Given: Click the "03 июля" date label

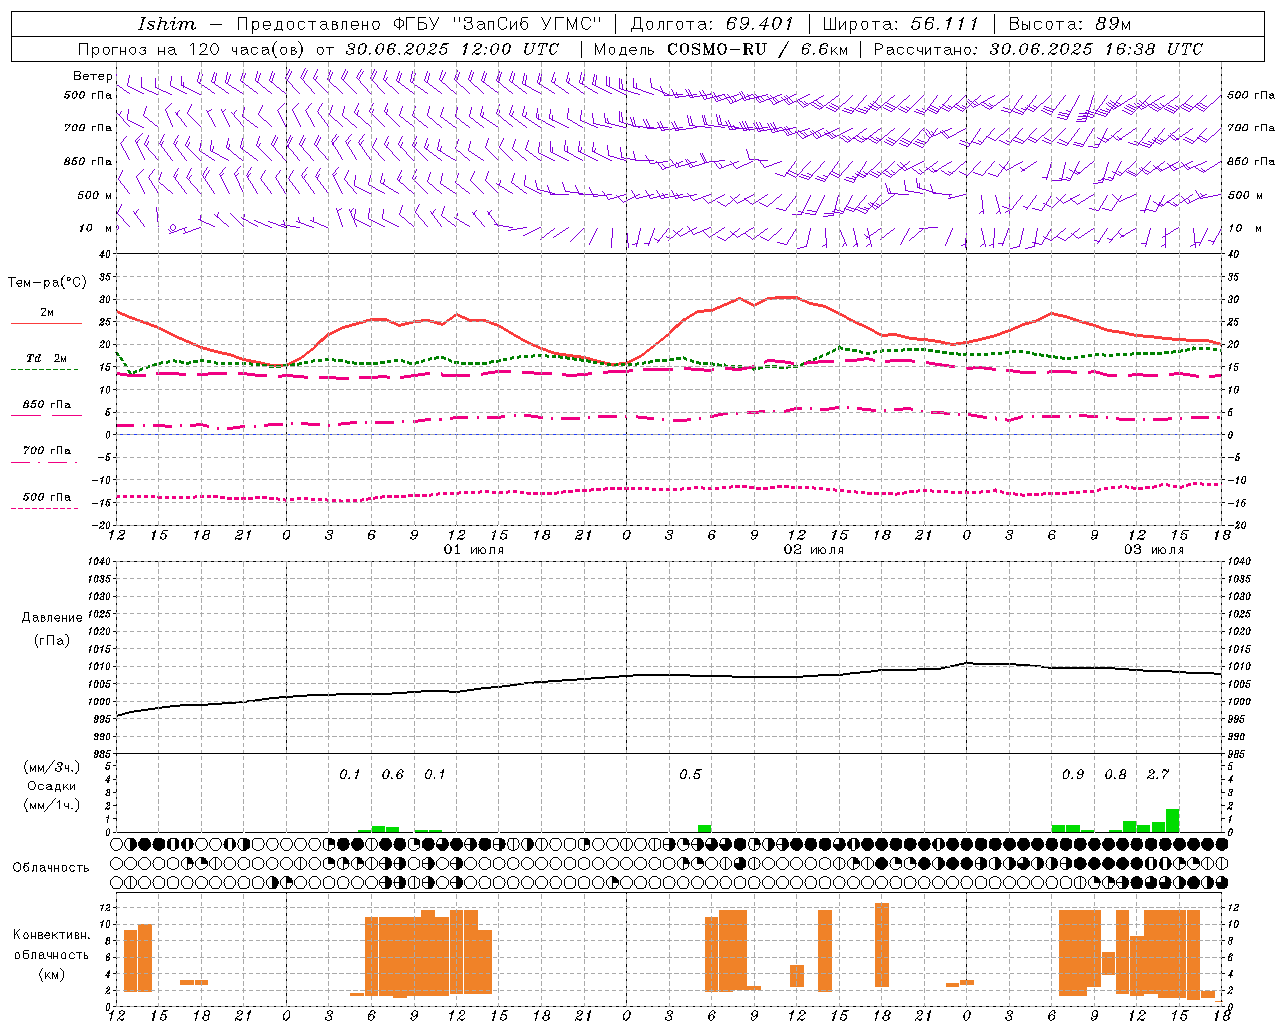Looking at the screenshot, I should point(1154,550).
